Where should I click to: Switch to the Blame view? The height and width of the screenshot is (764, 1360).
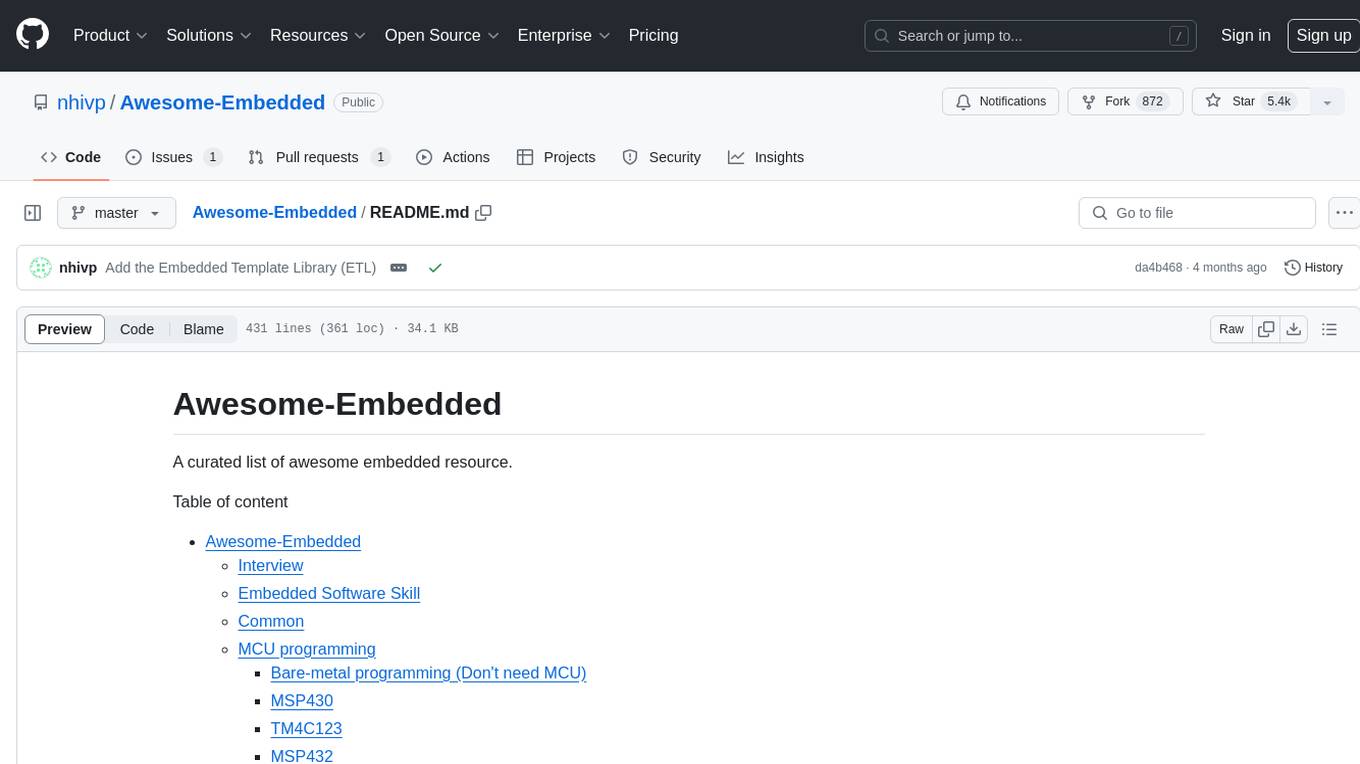[203, 329]
